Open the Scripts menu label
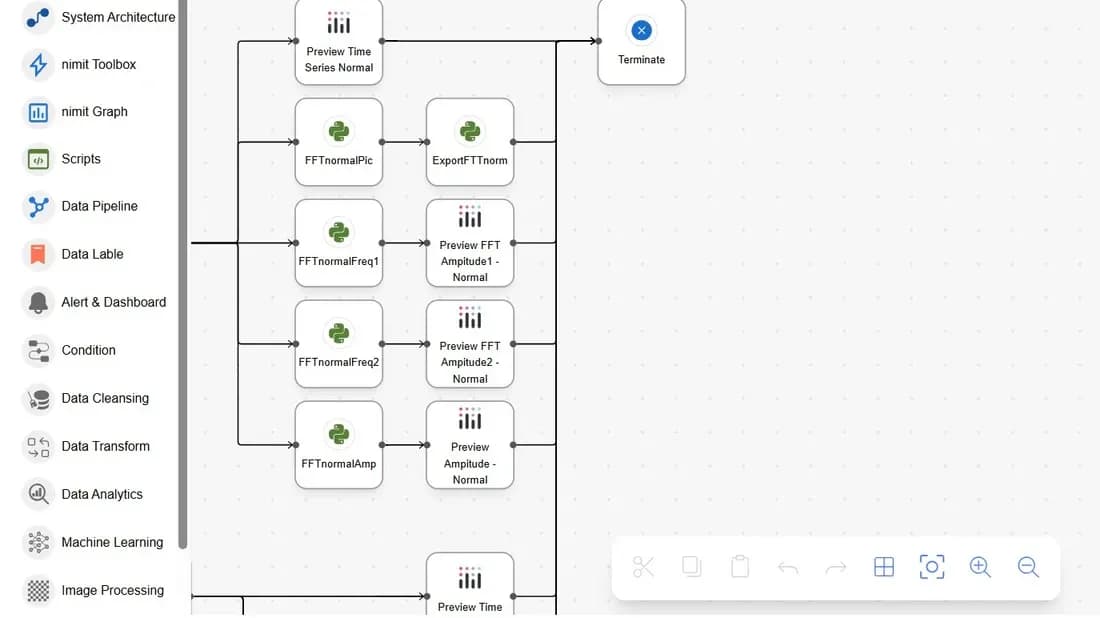This screenshot has height=618, width=1100. click(x=81, y=159)
